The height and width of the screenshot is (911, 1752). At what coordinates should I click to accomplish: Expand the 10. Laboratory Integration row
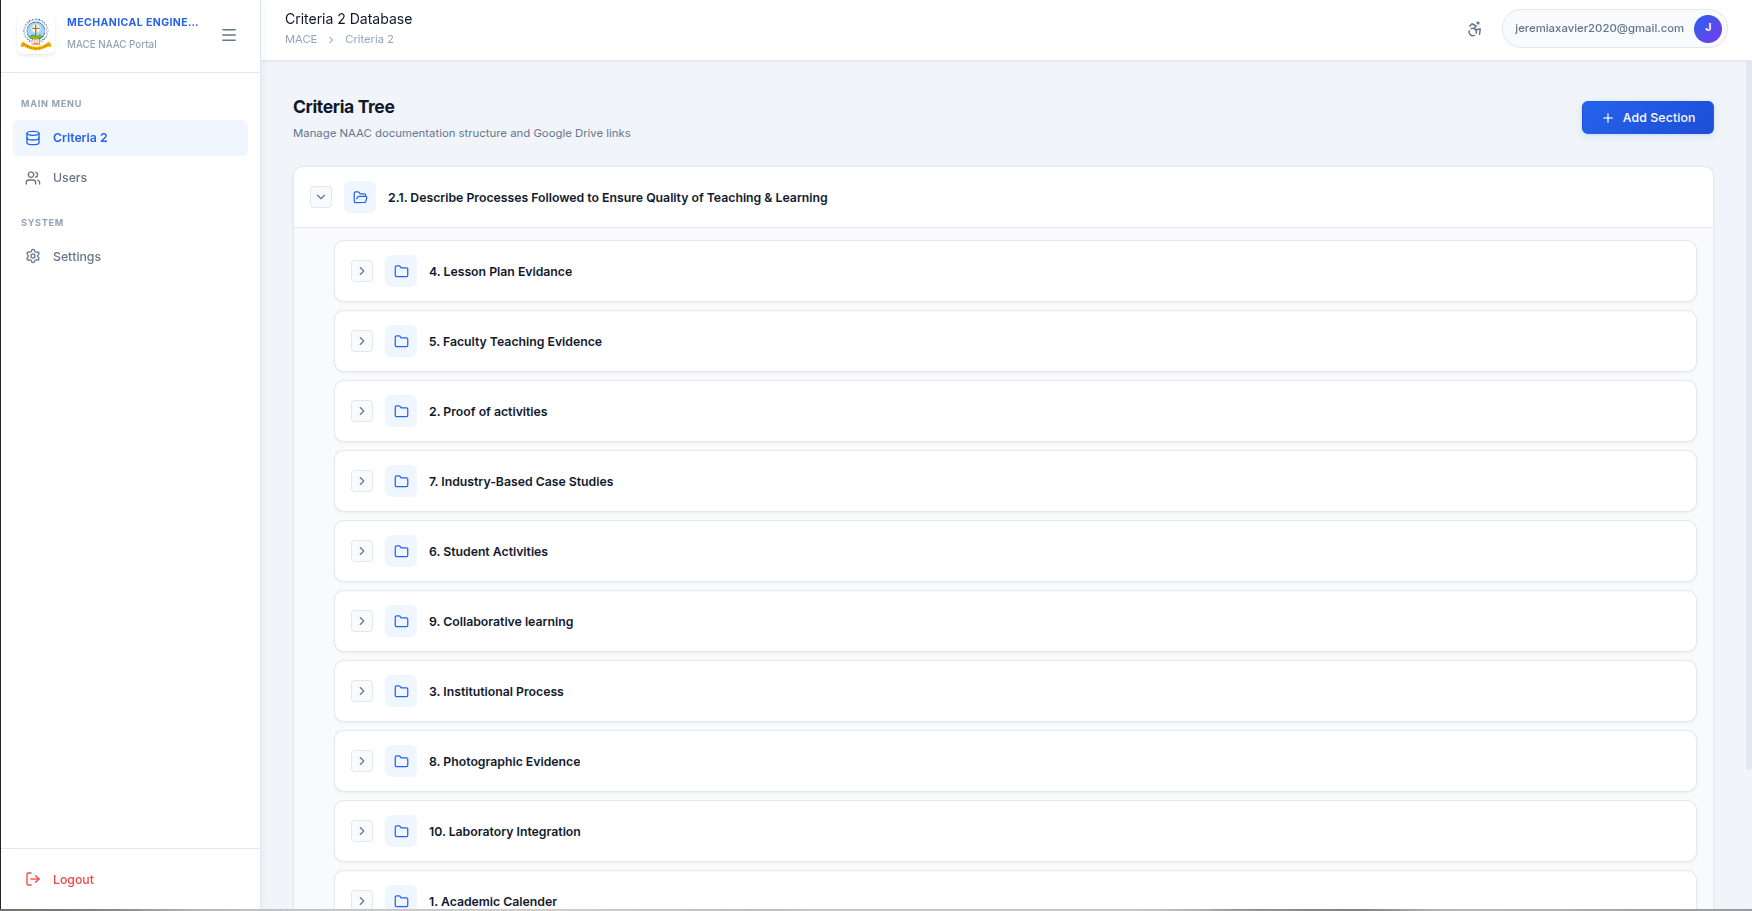click(x=362, y=831)
